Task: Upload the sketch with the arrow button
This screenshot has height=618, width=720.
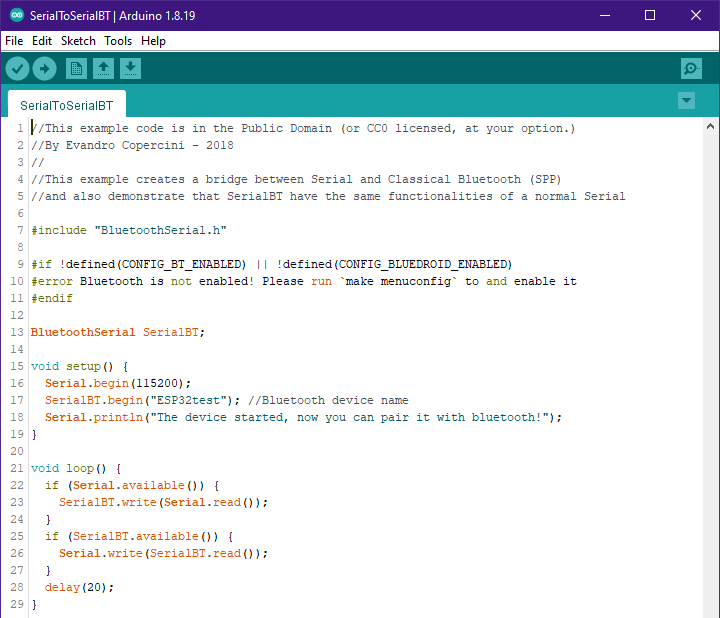Action: coord(45,69)
